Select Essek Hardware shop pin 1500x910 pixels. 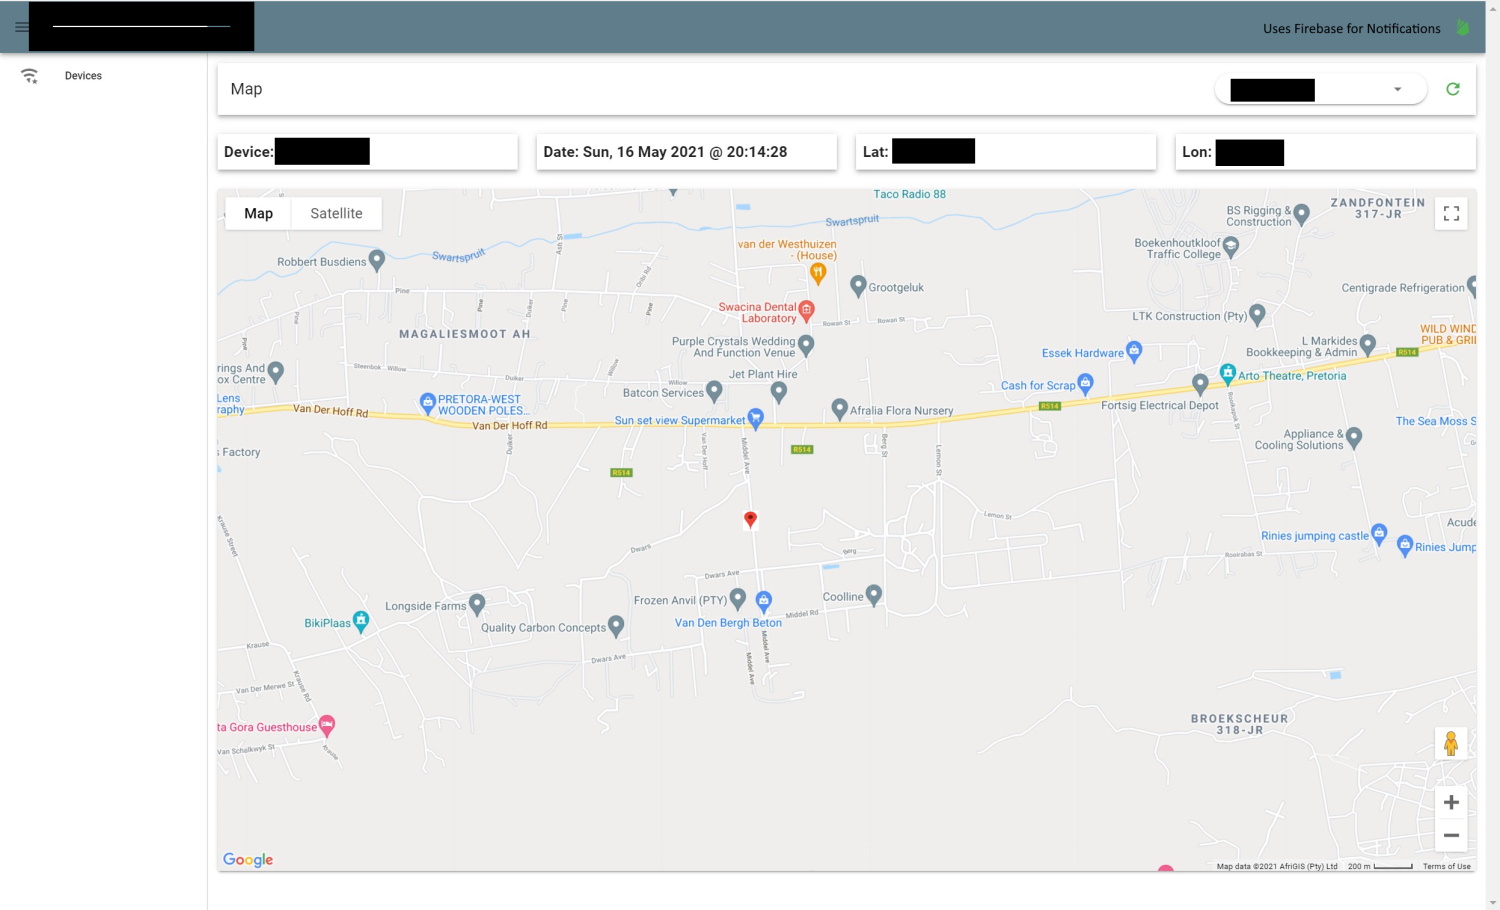pyautogui.click(x=1134, y=351)
